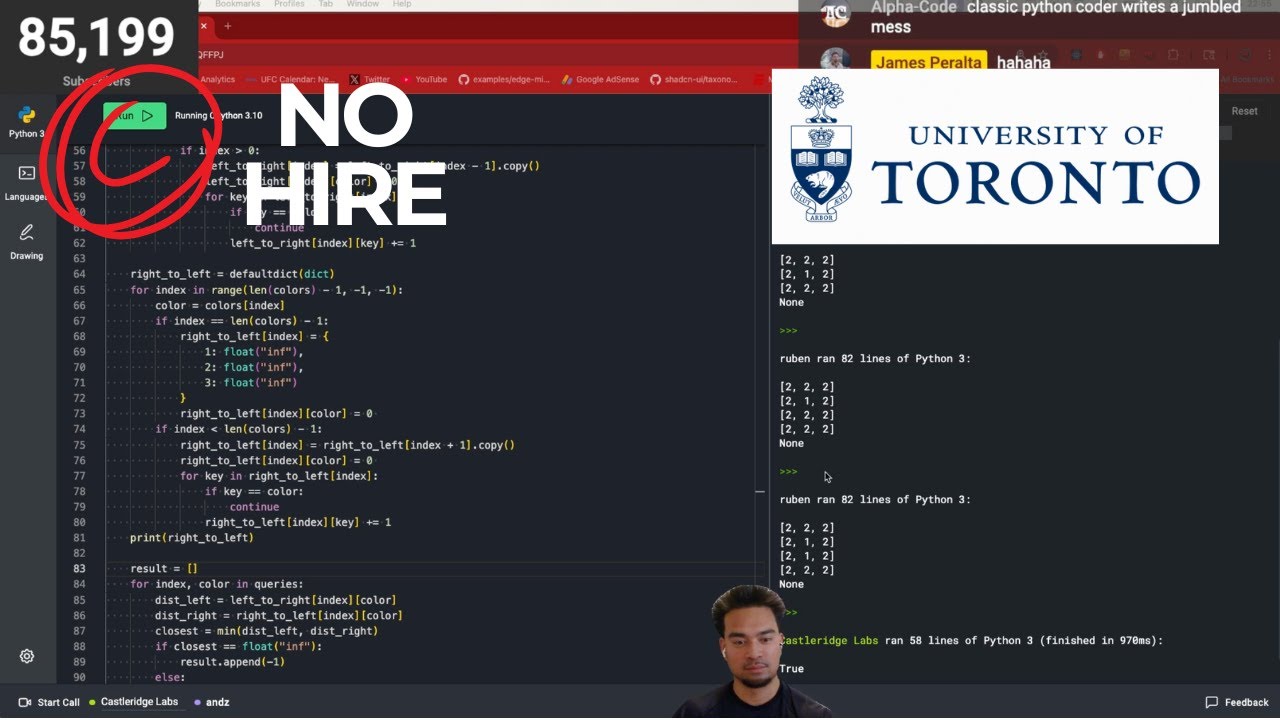Open the UFC Calendar bookmark

[291, 79]
